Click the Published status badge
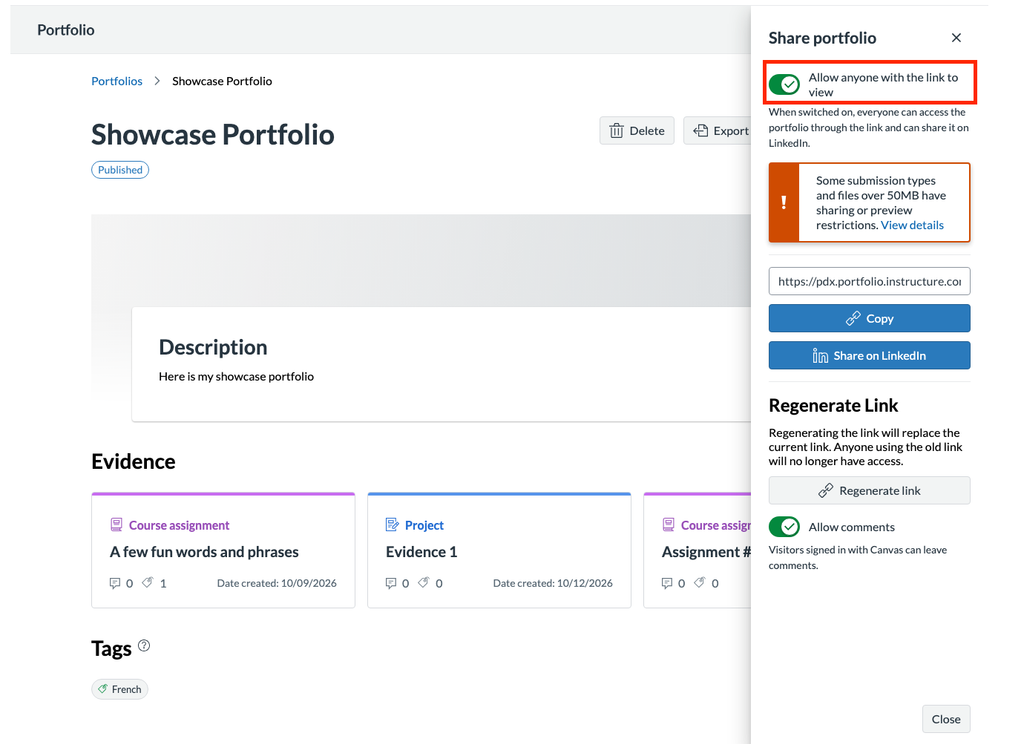Viewport: 1024px width, 744px height. 120,170
